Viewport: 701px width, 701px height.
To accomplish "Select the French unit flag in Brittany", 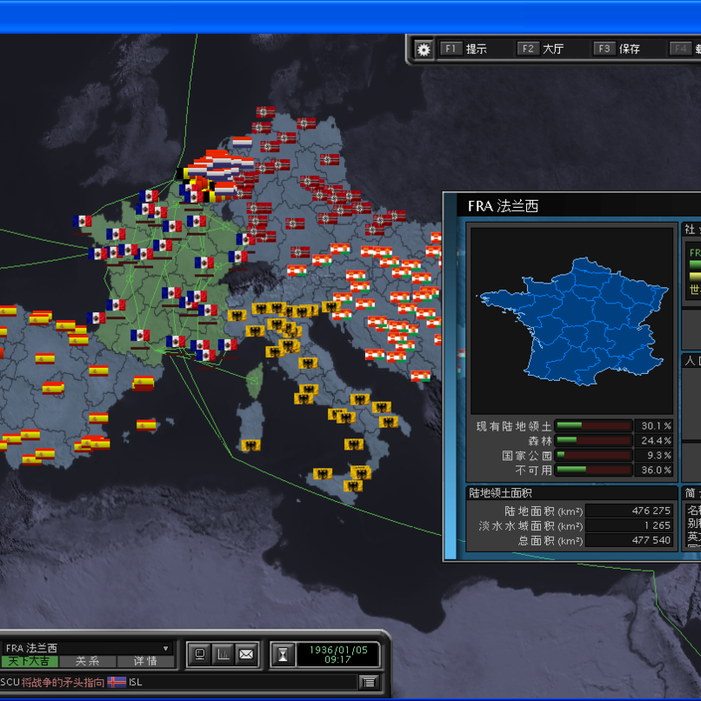I will 82,221.
